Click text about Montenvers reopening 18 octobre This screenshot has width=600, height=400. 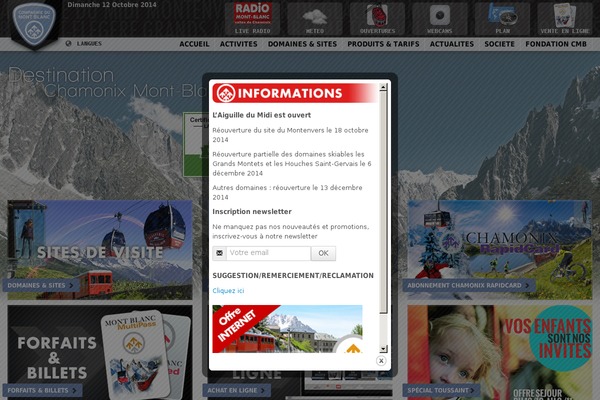tap(290, 135)
